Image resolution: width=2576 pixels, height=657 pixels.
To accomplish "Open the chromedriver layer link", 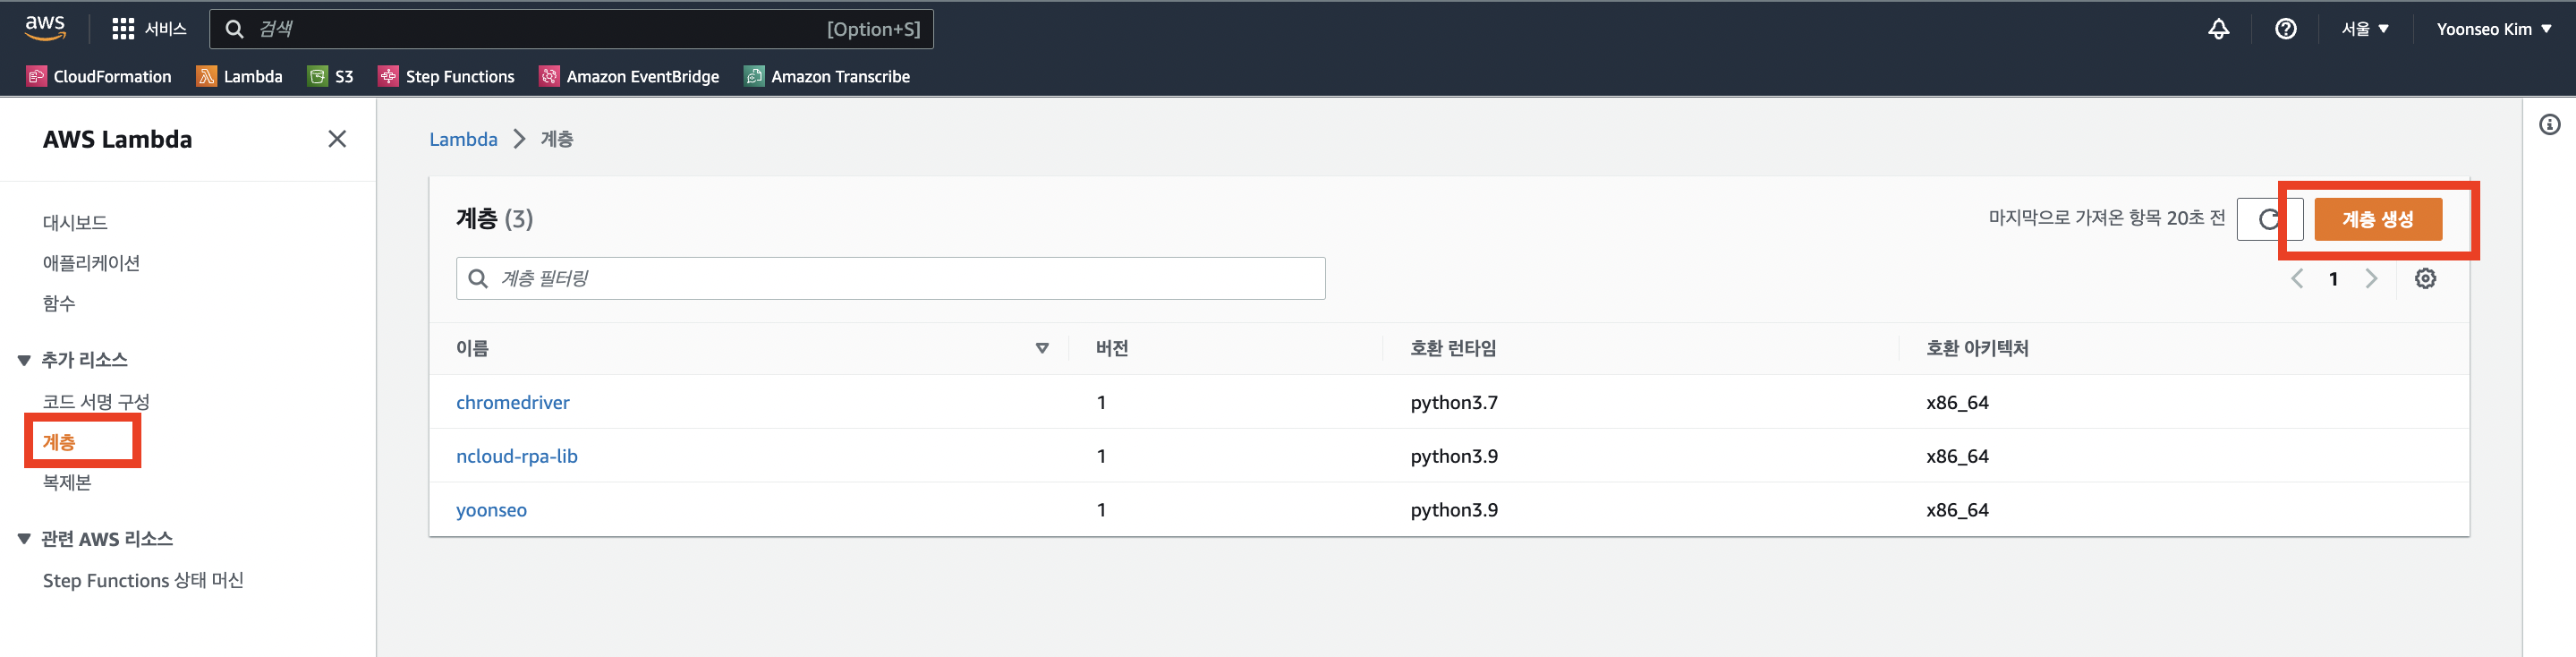I will click(512, 402).
